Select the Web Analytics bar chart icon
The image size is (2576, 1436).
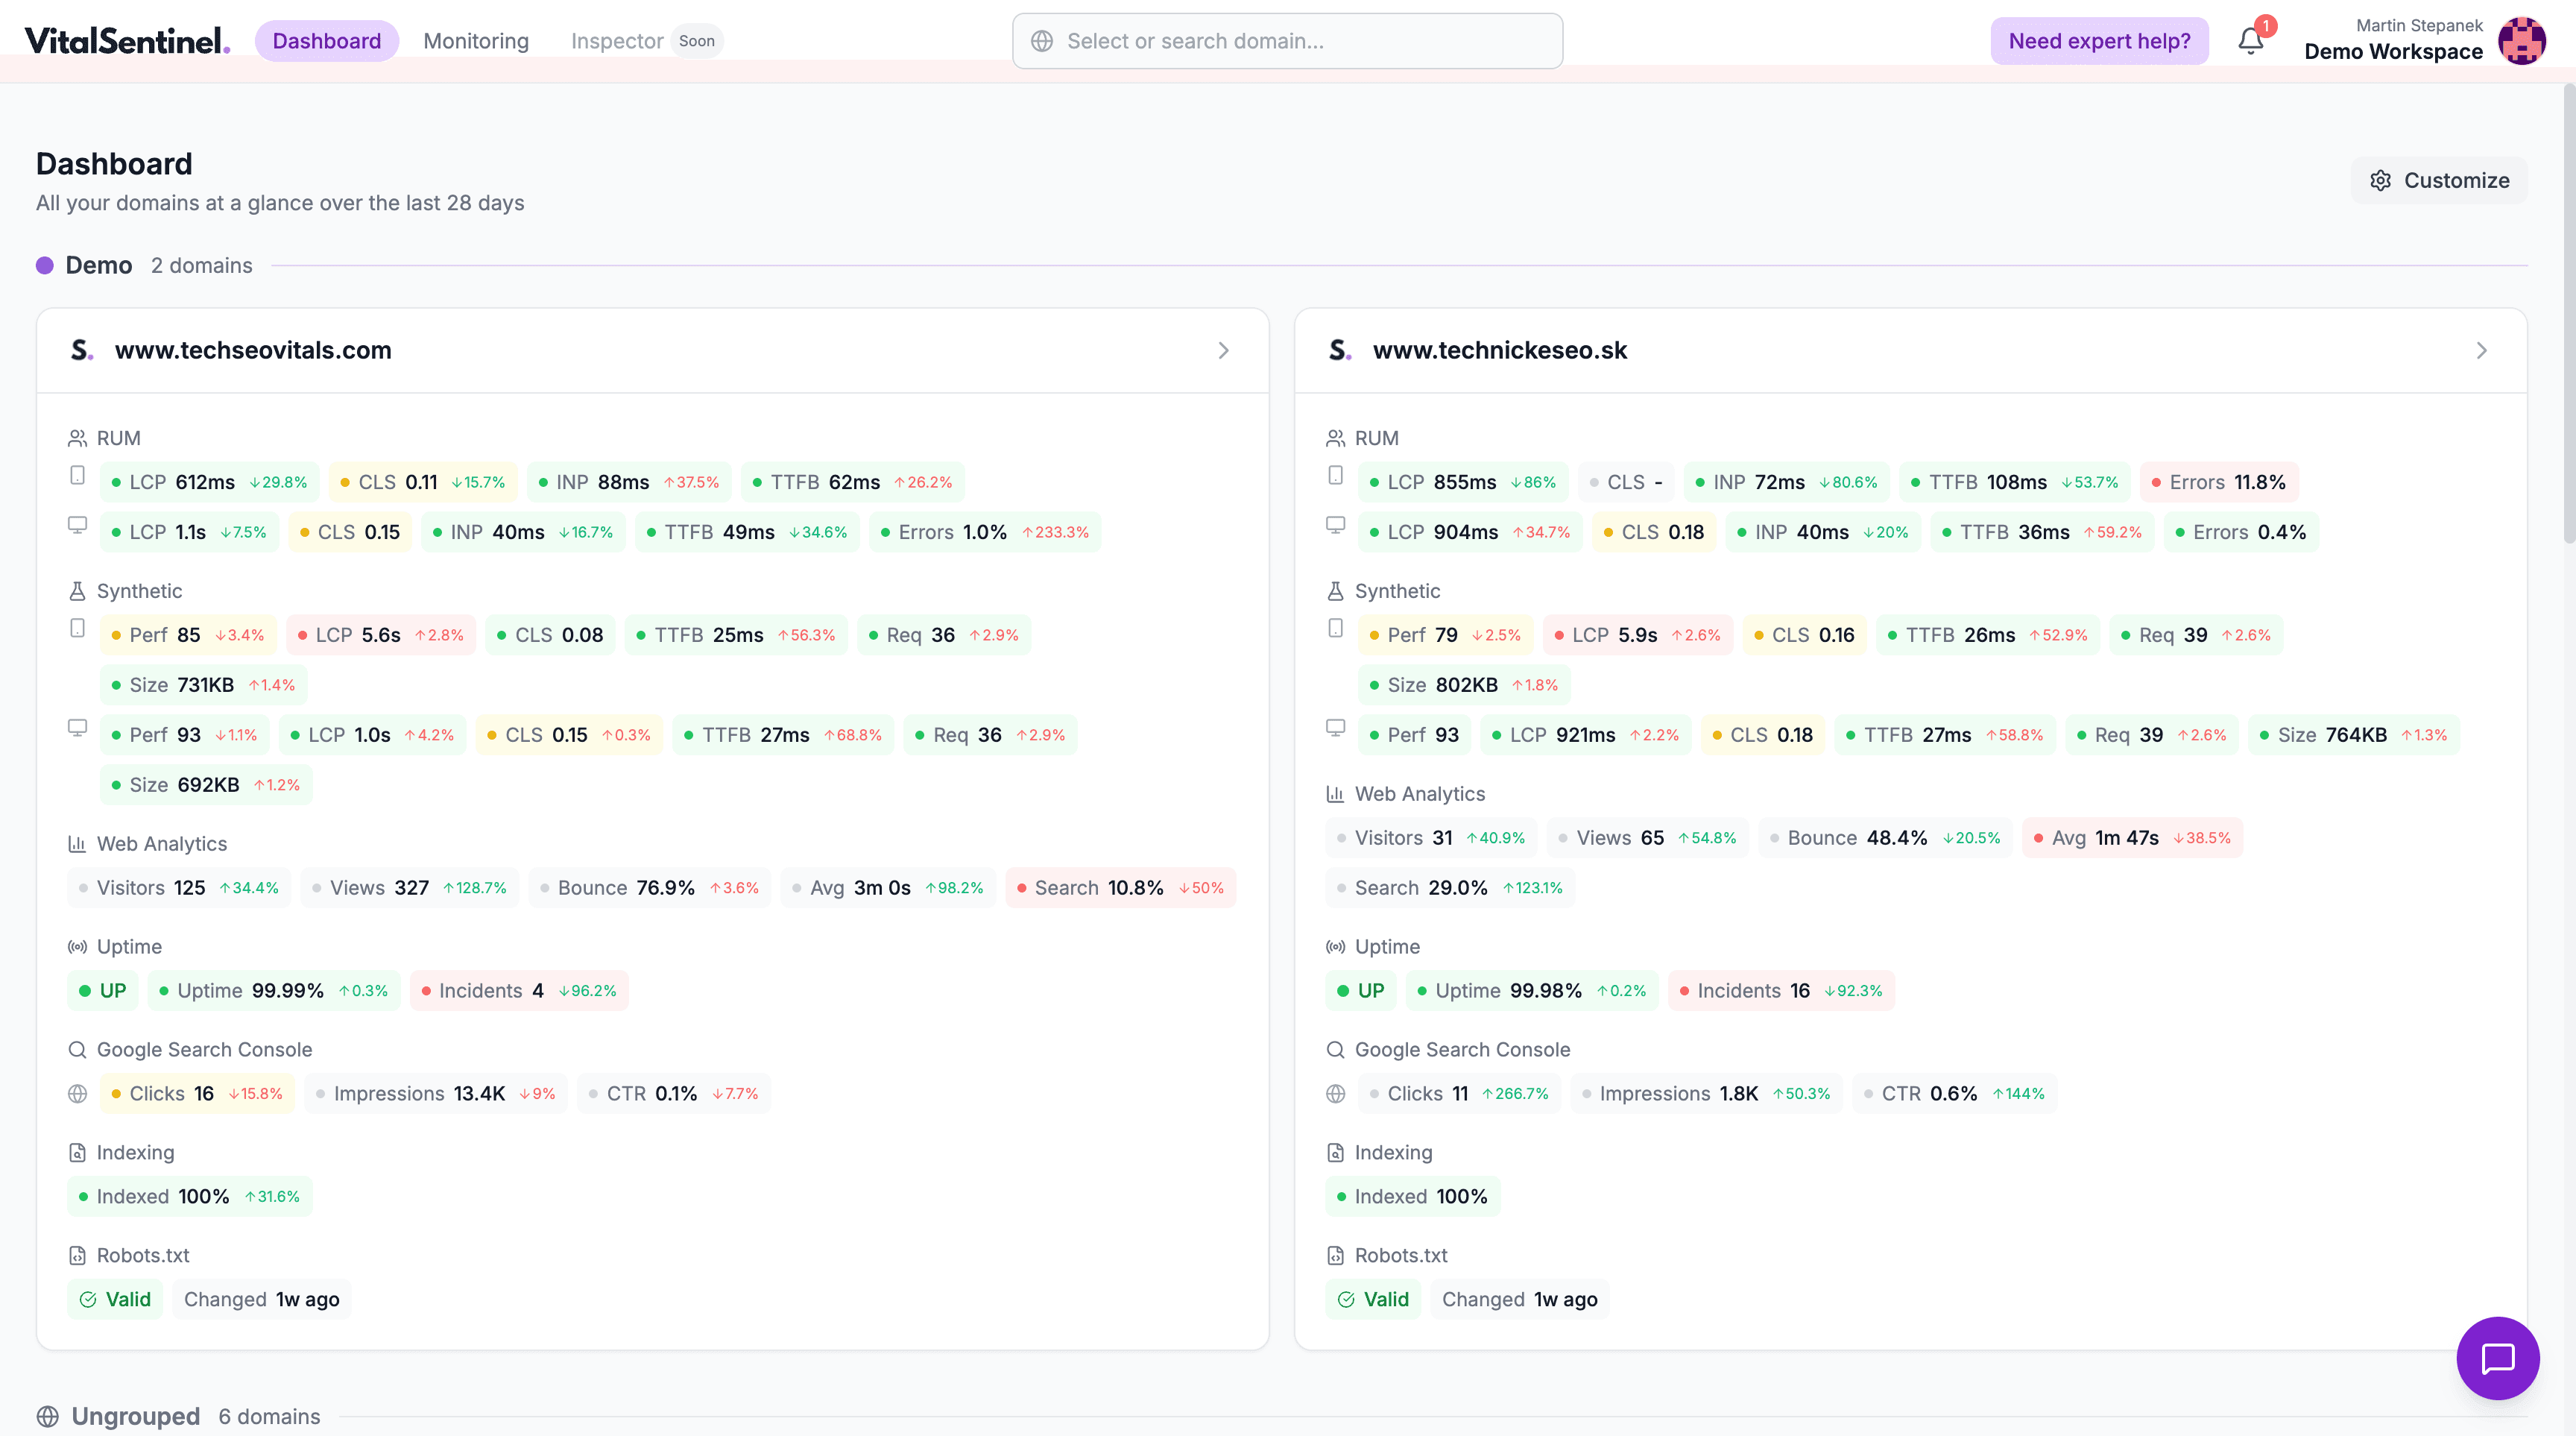pos(78,843)
